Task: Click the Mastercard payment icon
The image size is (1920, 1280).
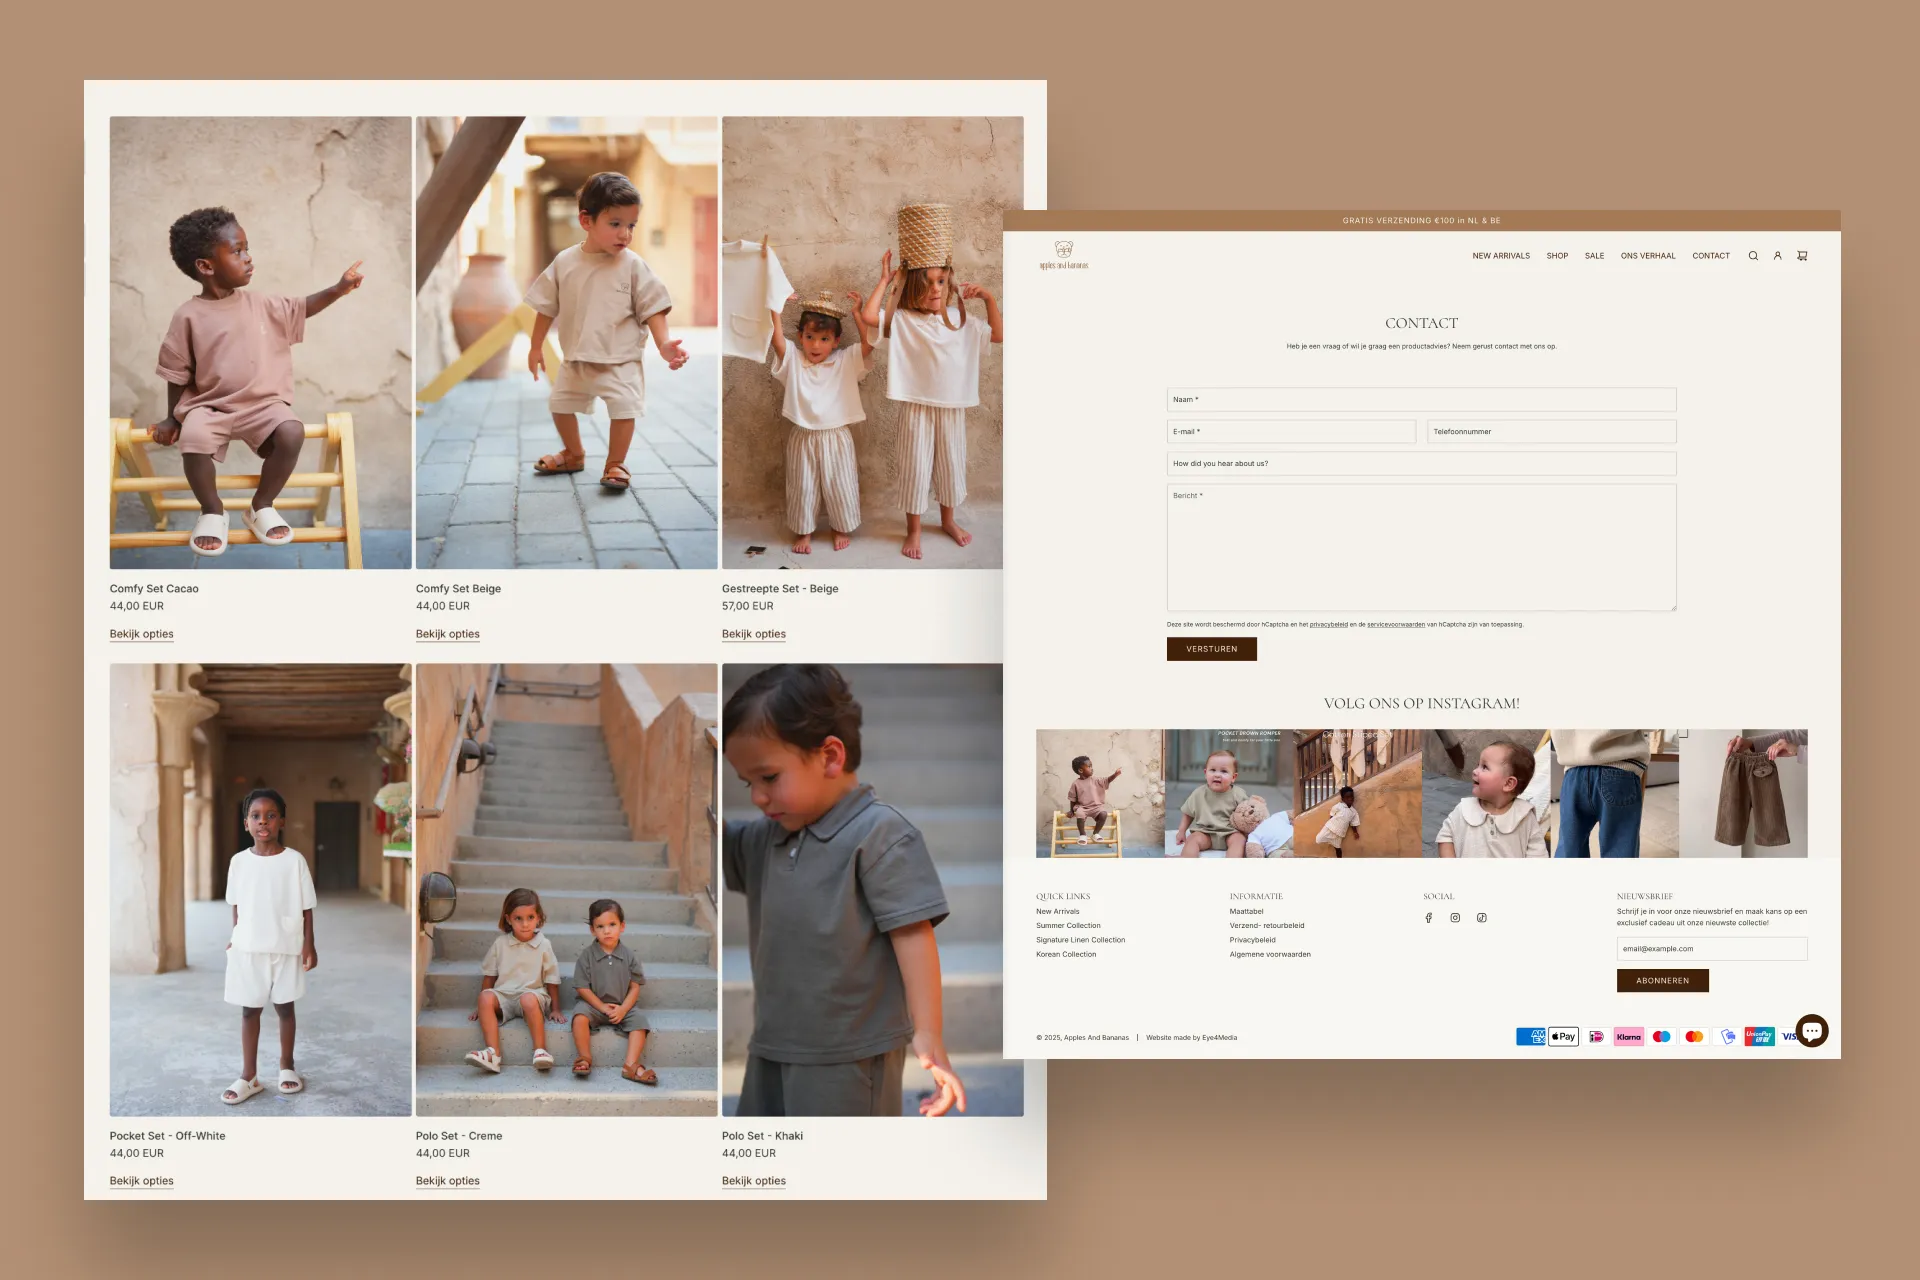Action: coord(1694,1037)
